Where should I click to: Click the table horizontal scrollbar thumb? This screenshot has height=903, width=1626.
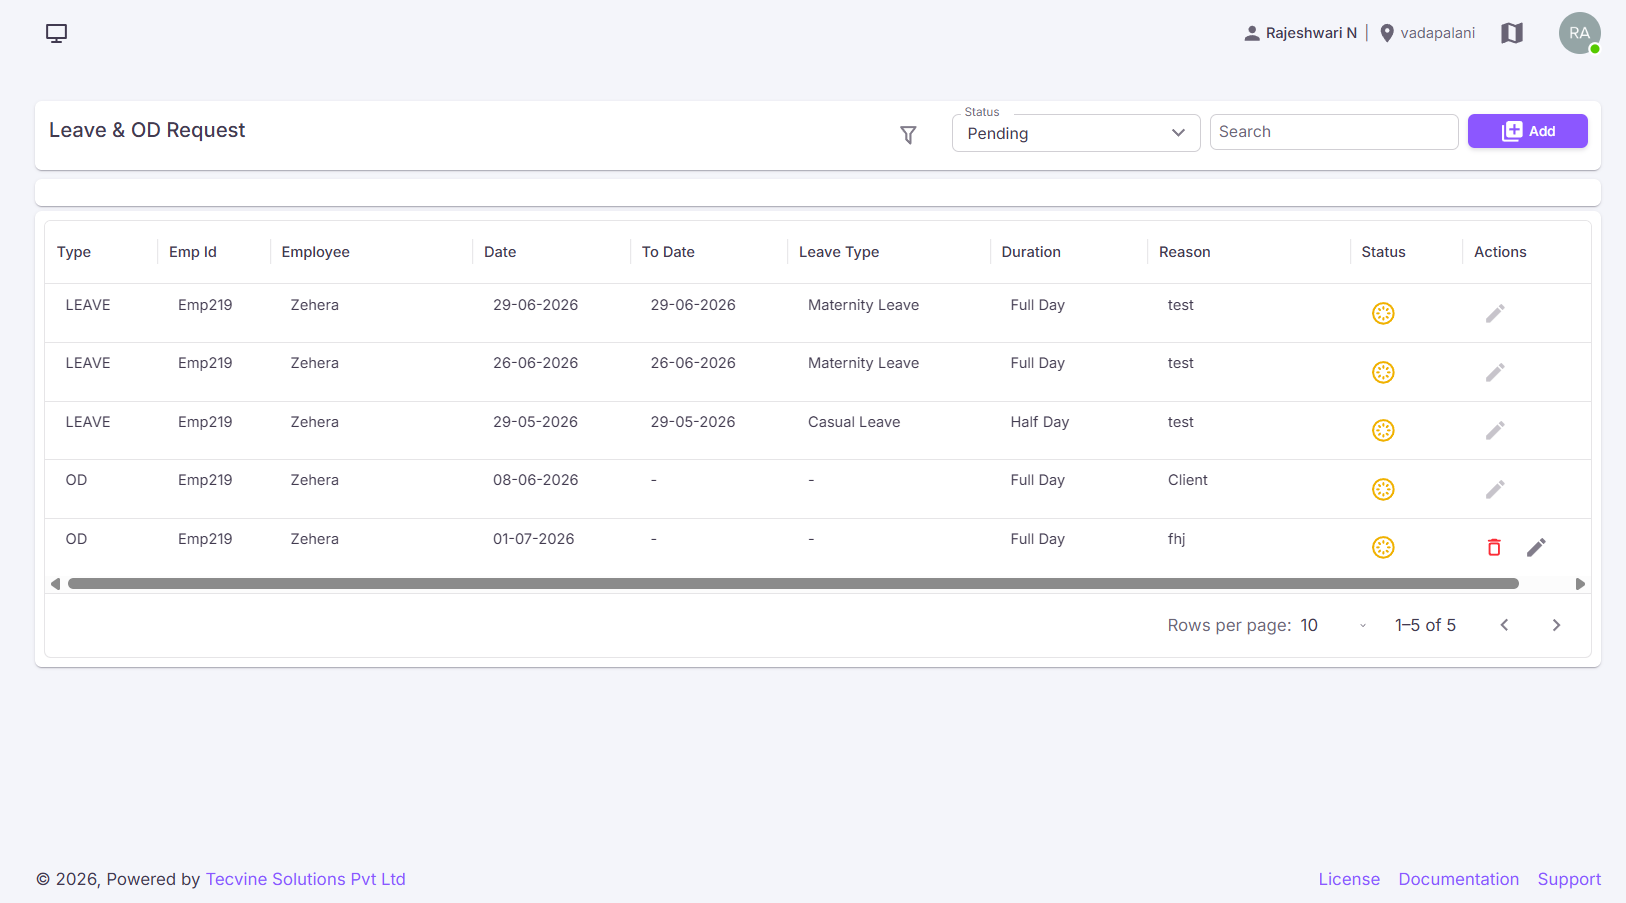[793, 584]
